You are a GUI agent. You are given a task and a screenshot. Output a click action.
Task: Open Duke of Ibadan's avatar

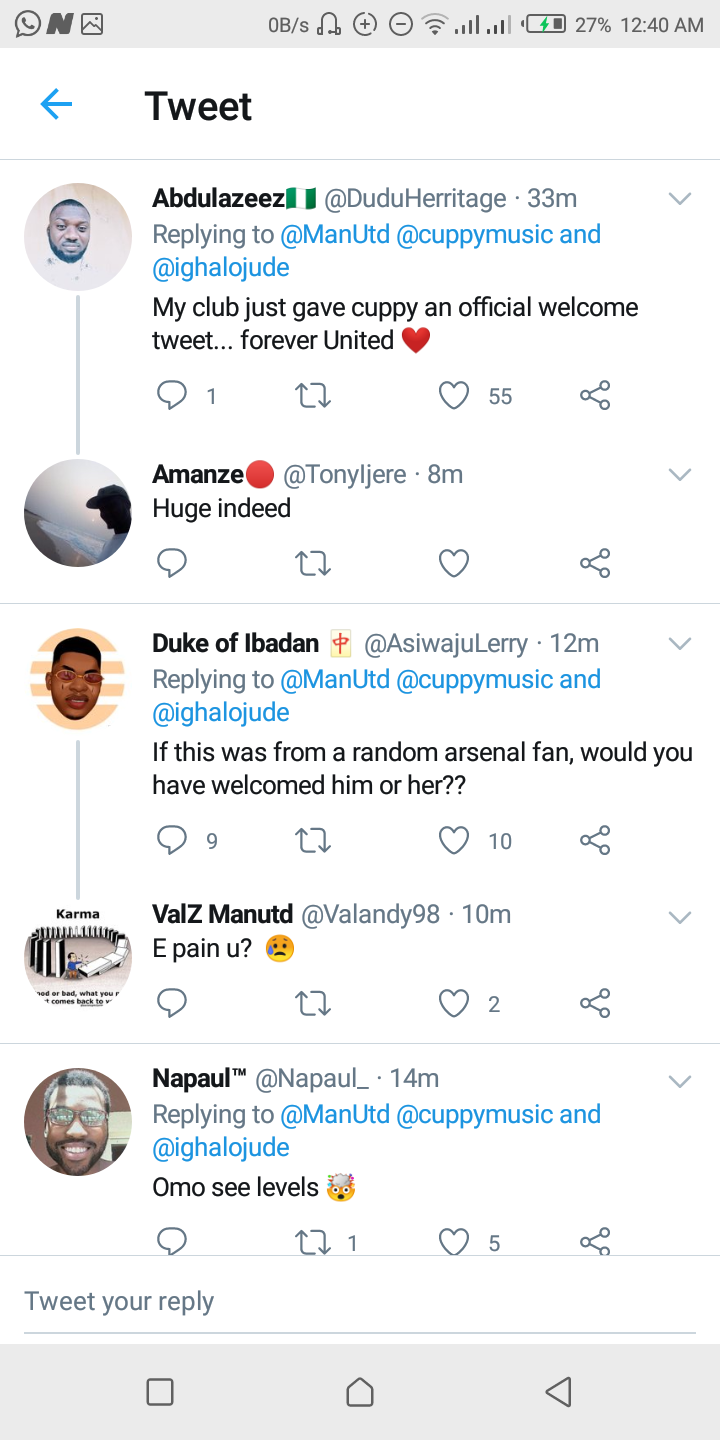pyautogui.click(x=78, y=679)
